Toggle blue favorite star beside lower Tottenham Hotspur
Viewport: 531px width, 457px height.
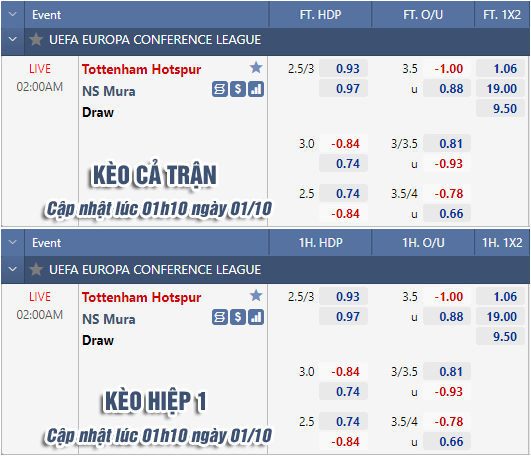pos(256,296)
